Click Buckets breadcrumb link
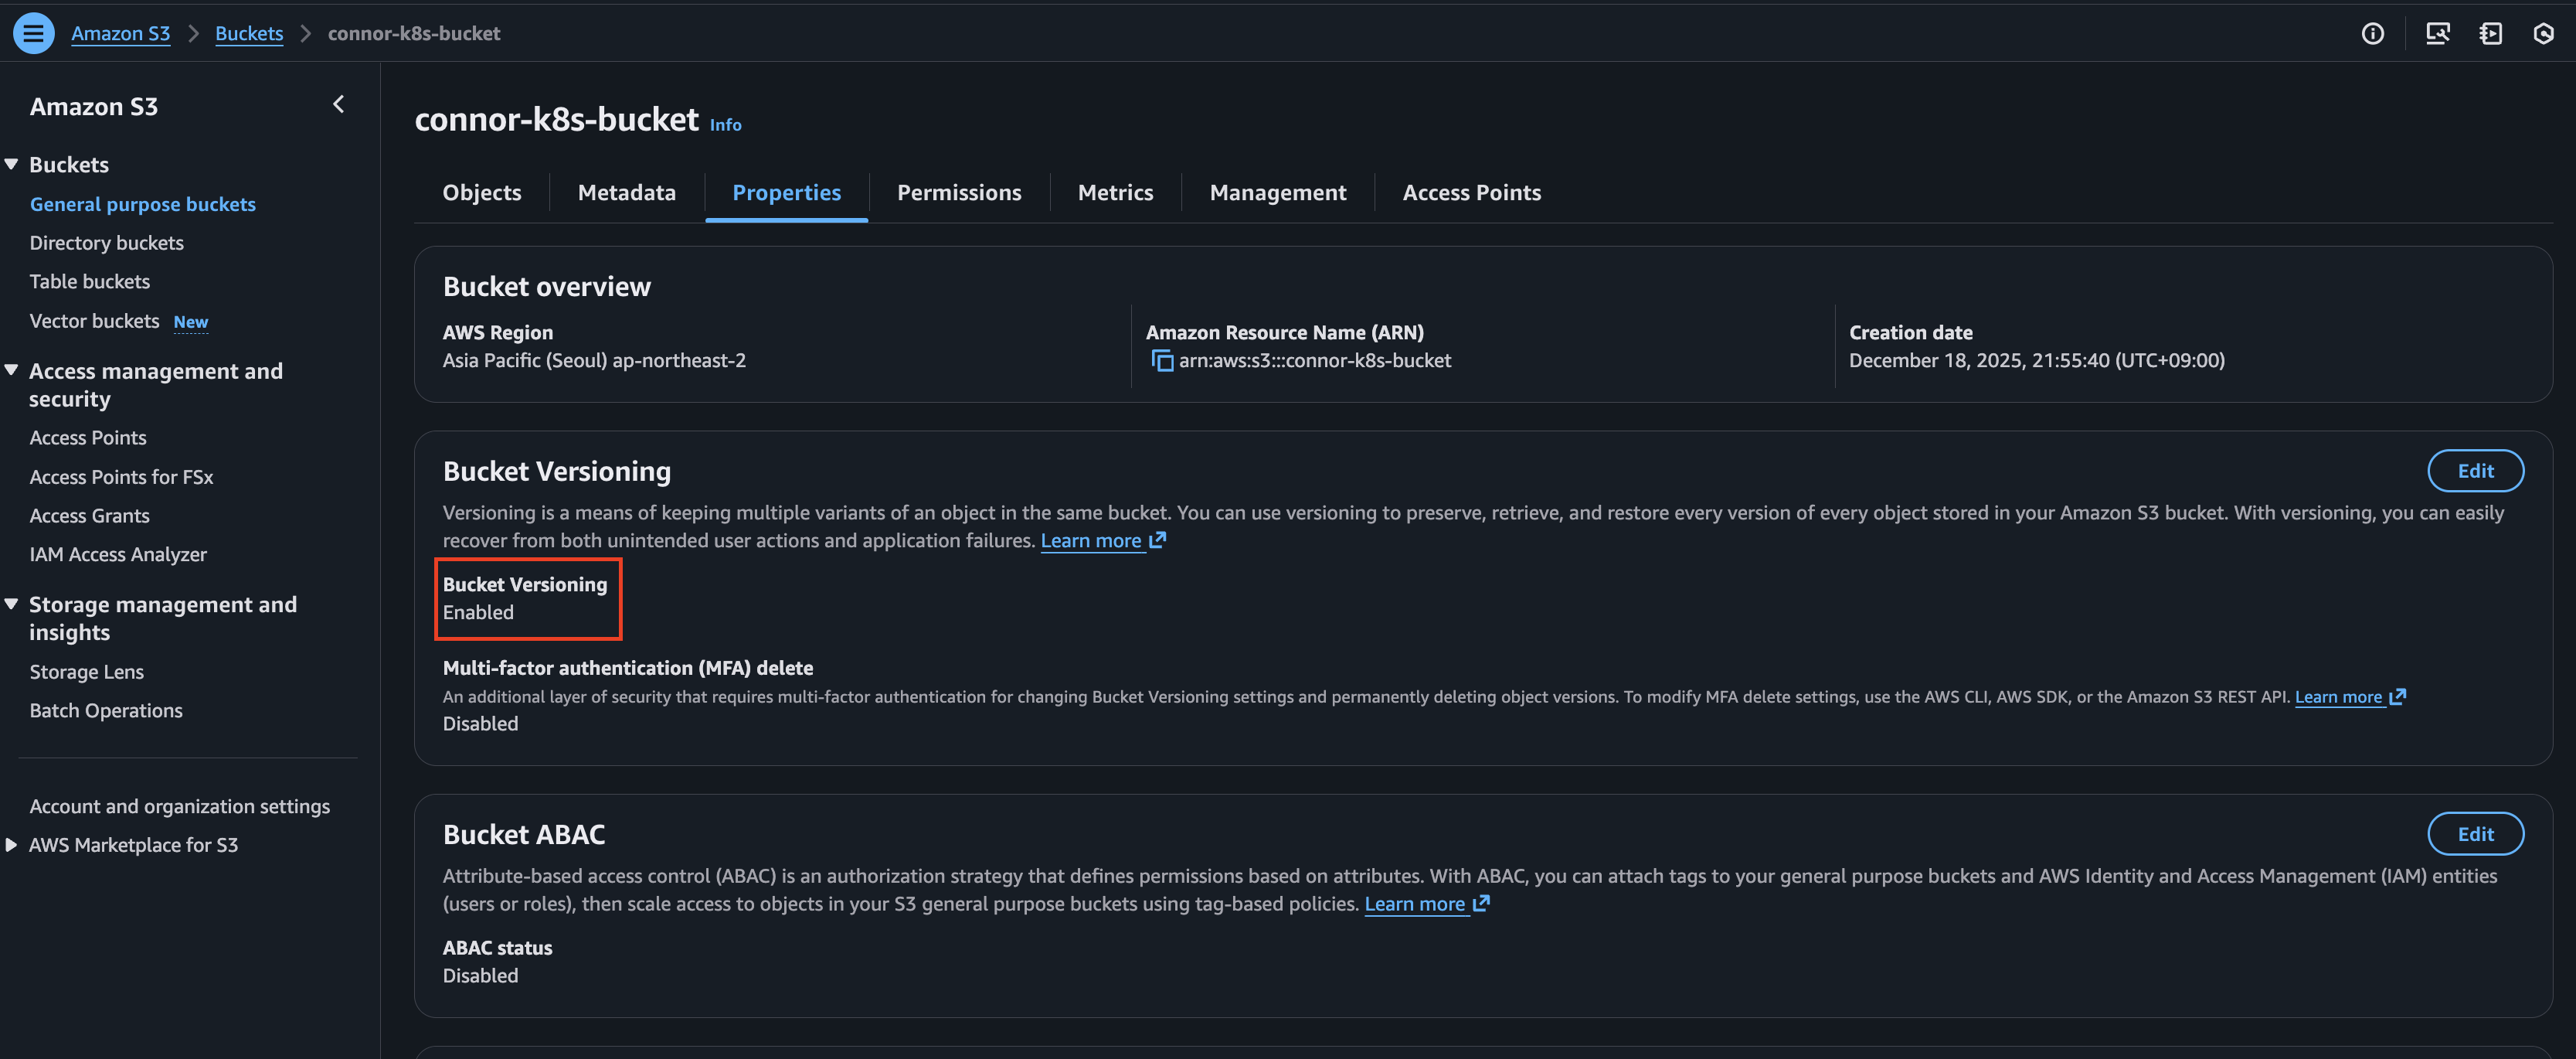The width and height of the screenshot is (2576, 1059). pos(249,34)
